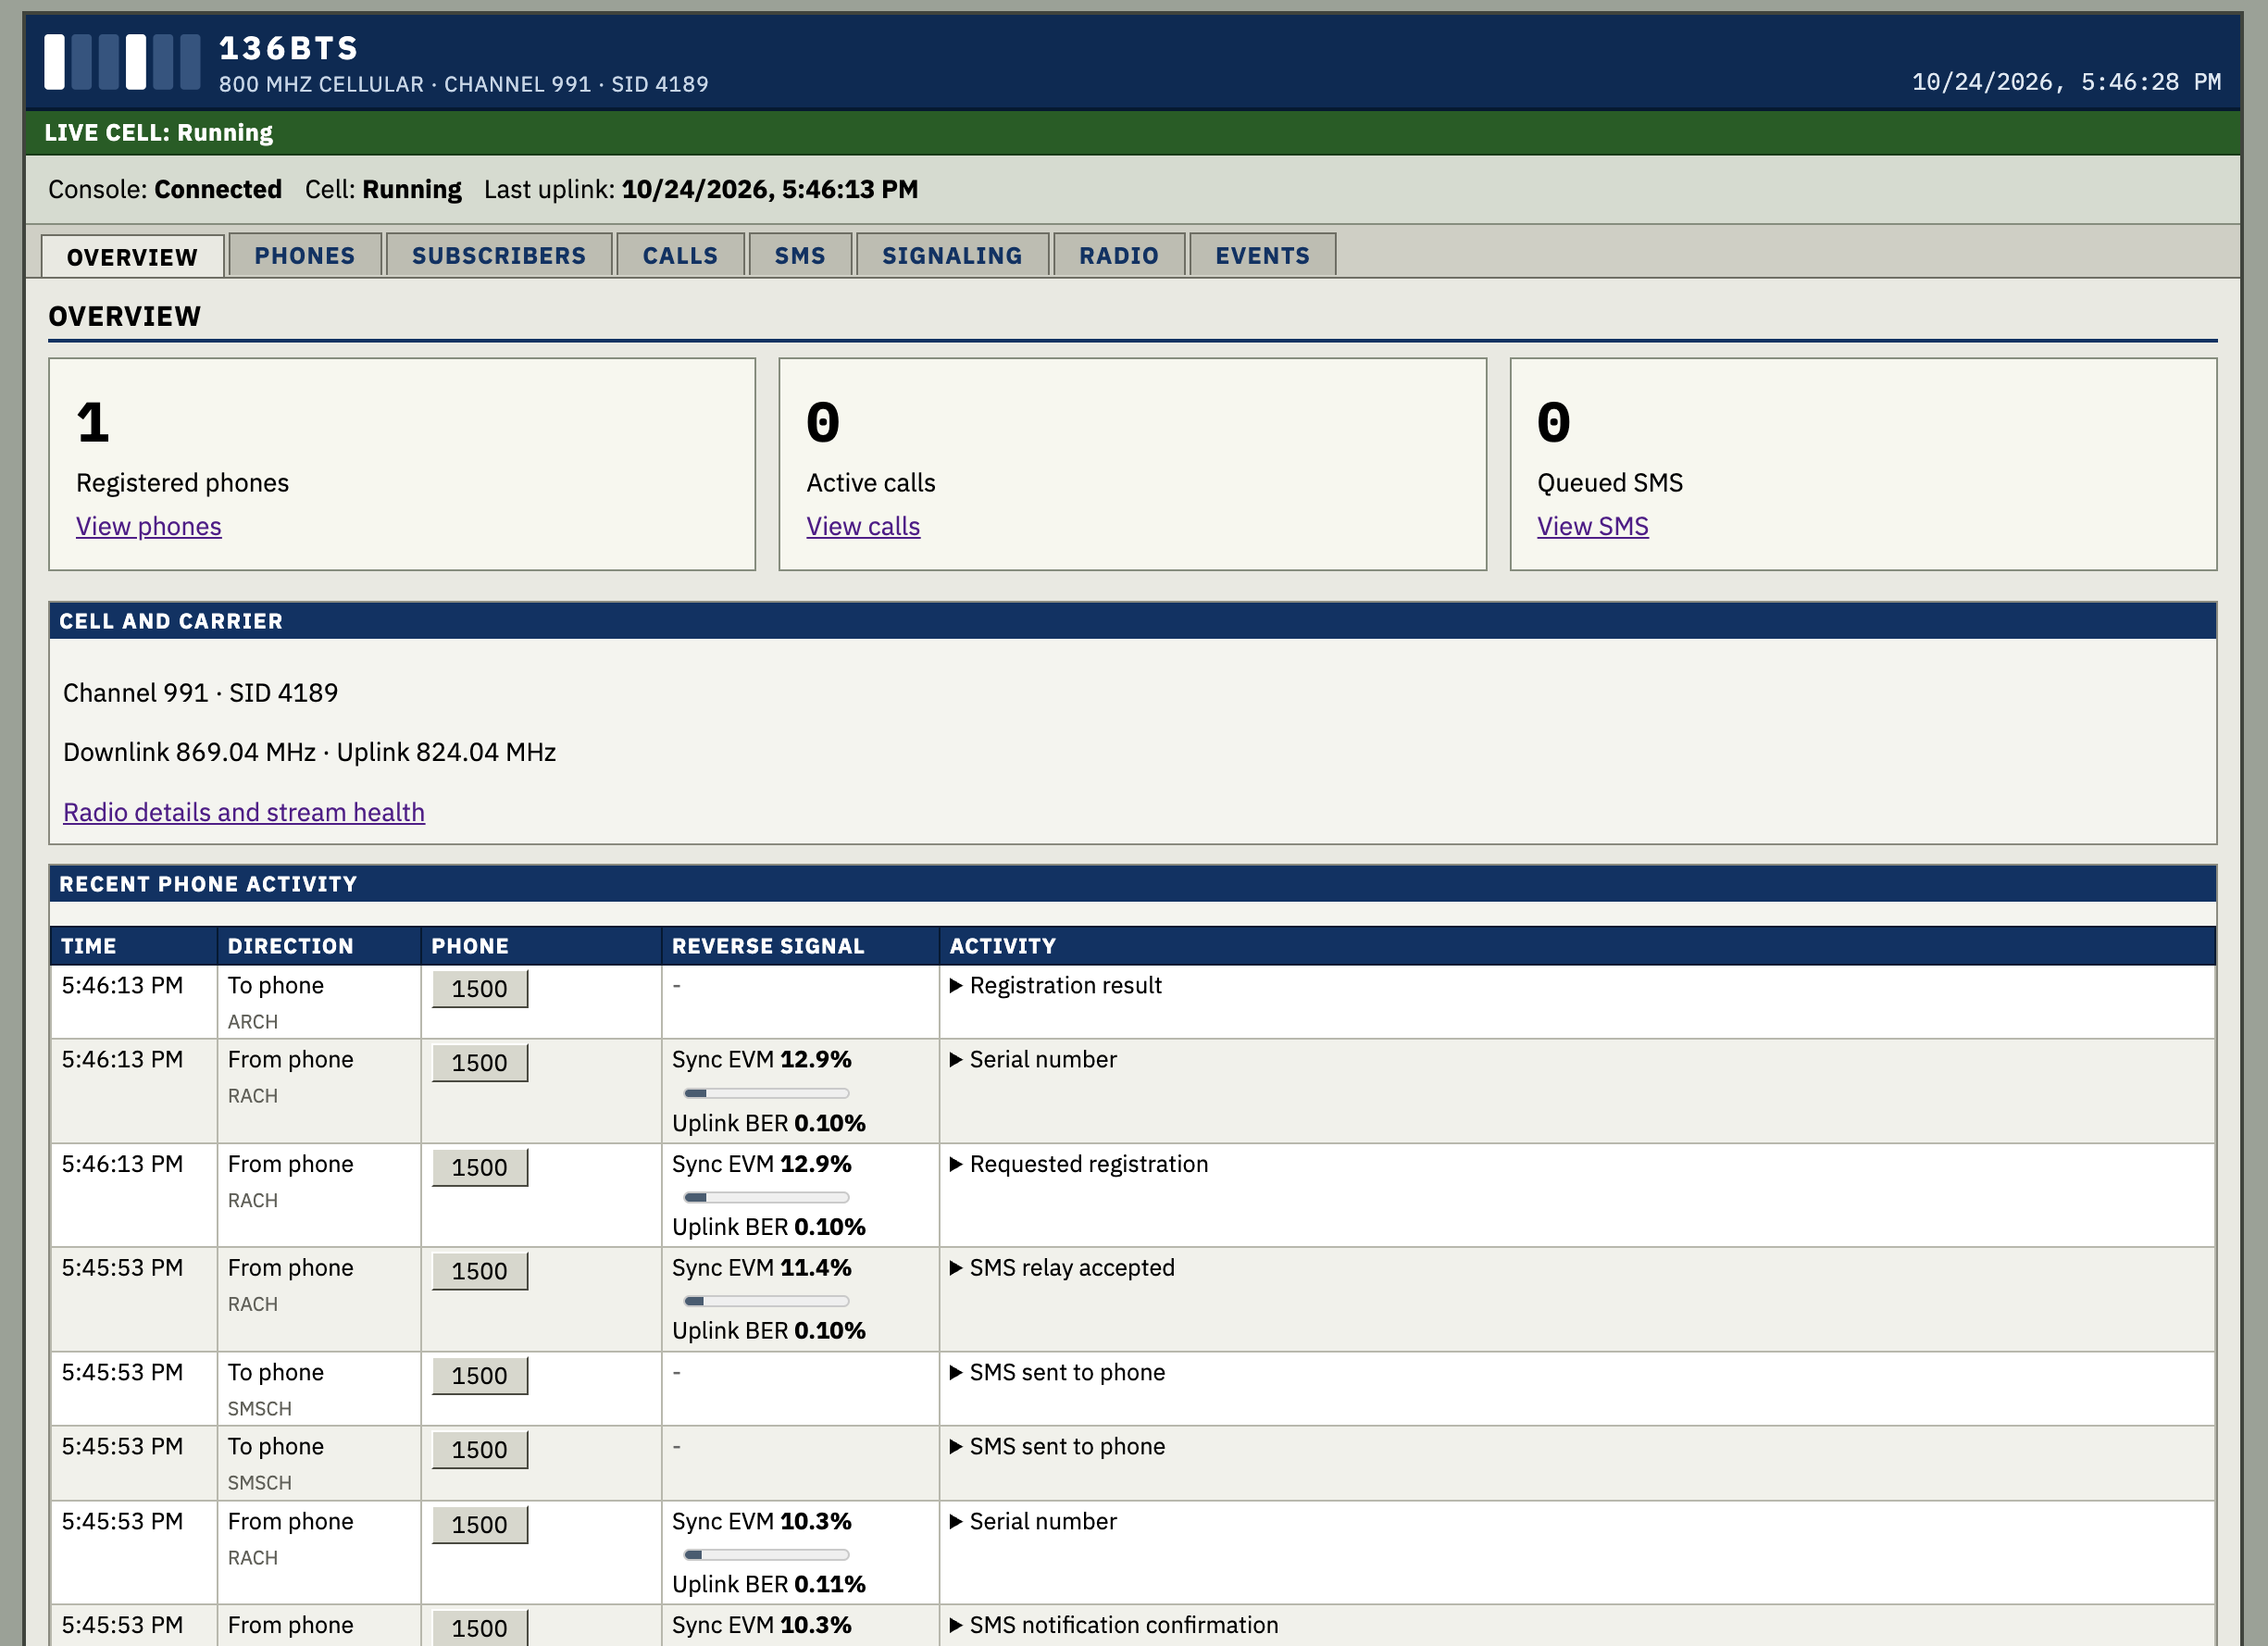Image resolution: width=2268 pixels, height=1646 pixels.
Task: Click the Activity column header
Action: (1577, 946)
